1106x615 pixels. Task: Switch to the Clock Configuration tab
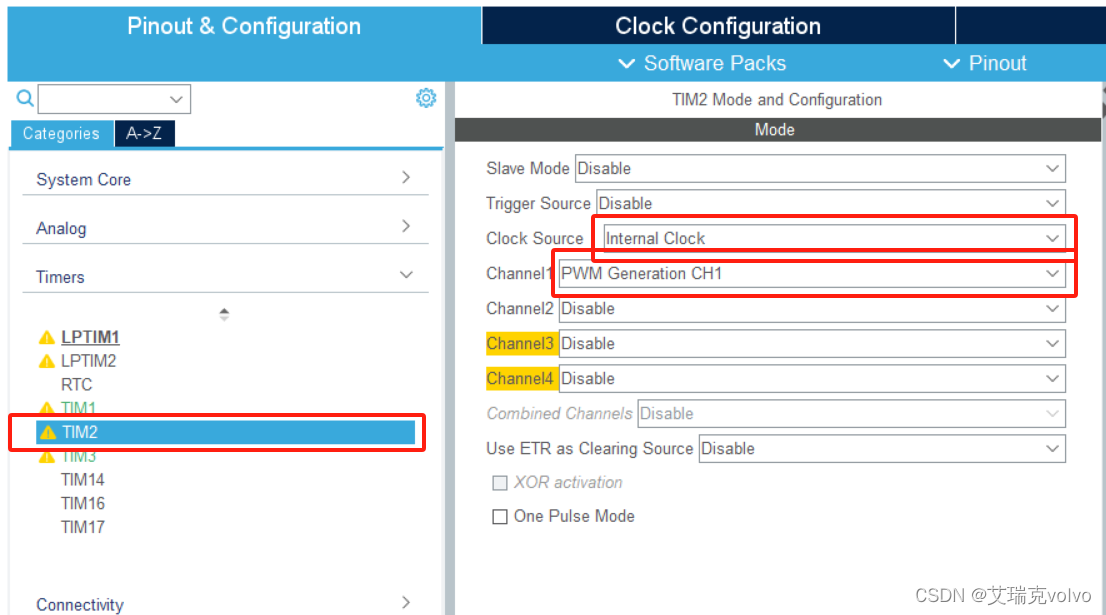click(x=718, y=26)
